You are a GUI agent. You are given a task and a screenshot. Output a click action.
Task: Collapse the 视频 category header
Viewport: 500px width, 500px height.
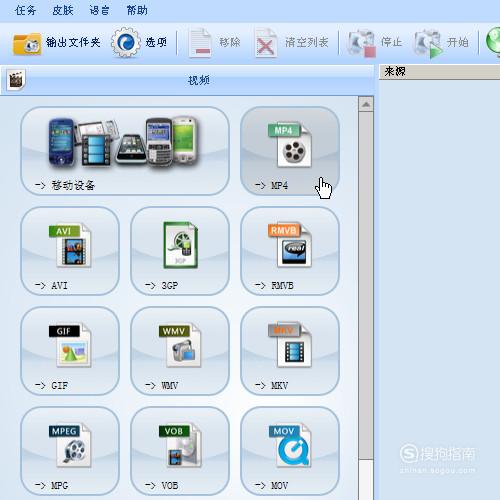click(187, 80)
